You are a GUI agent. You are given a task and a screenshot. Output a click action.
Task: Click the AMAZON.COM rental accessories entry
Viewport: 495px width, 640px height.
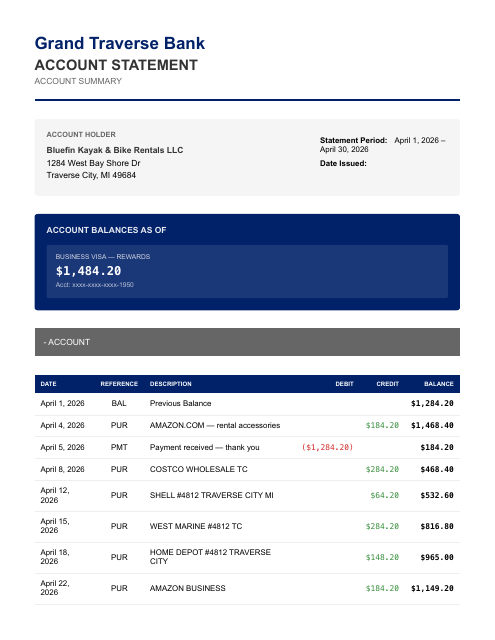215,425
